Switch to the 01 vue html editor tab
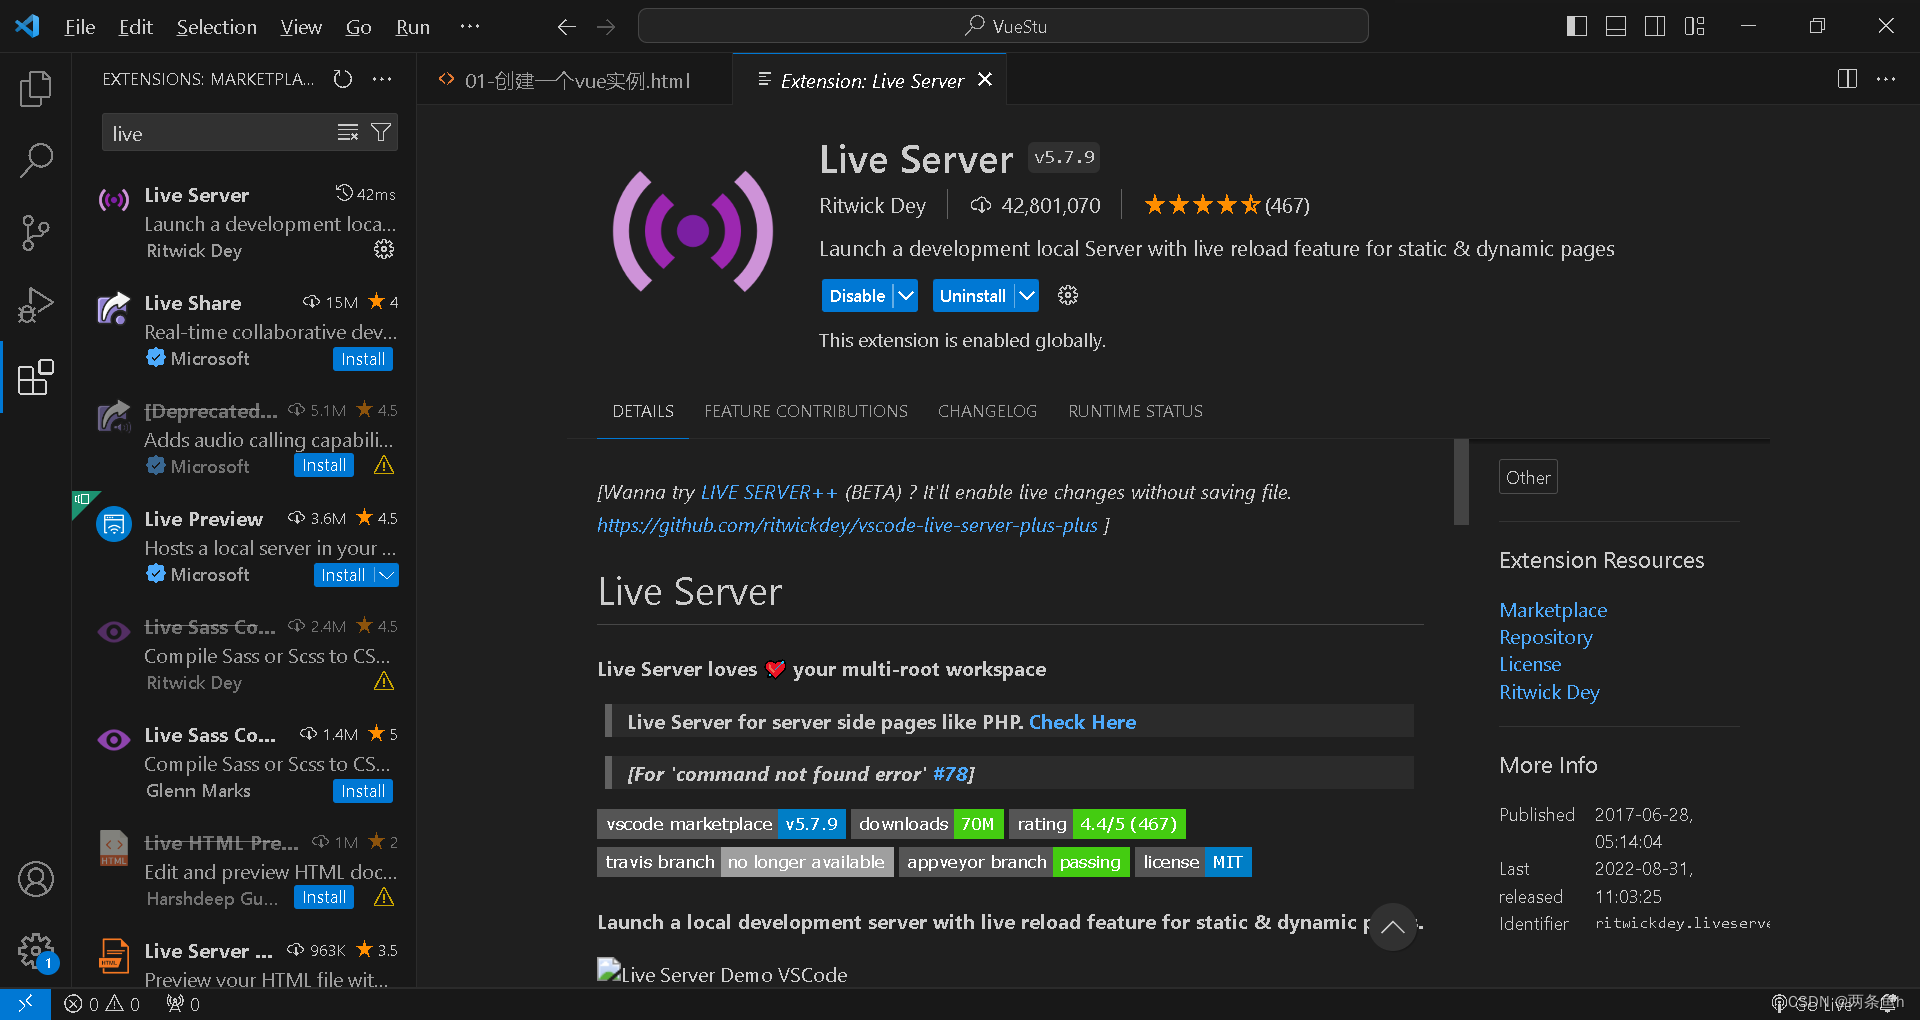1920x1020 pixels. [576, 80]
